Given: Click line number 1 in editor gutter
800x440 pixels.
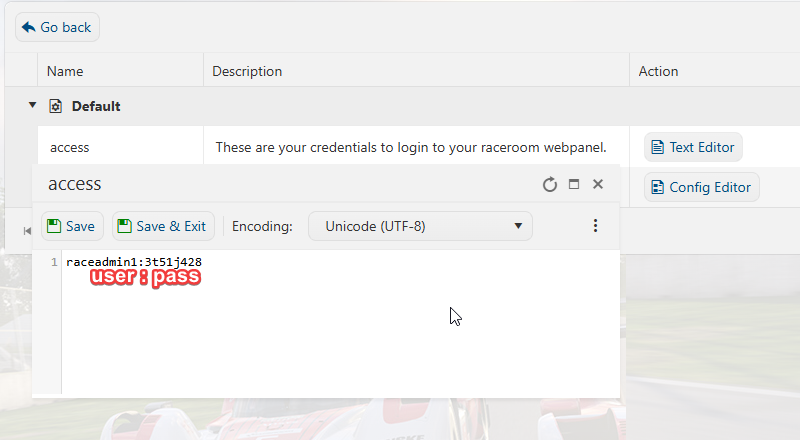Looking at the screenshot, I should pyautogui.click(x=54, y=262).
